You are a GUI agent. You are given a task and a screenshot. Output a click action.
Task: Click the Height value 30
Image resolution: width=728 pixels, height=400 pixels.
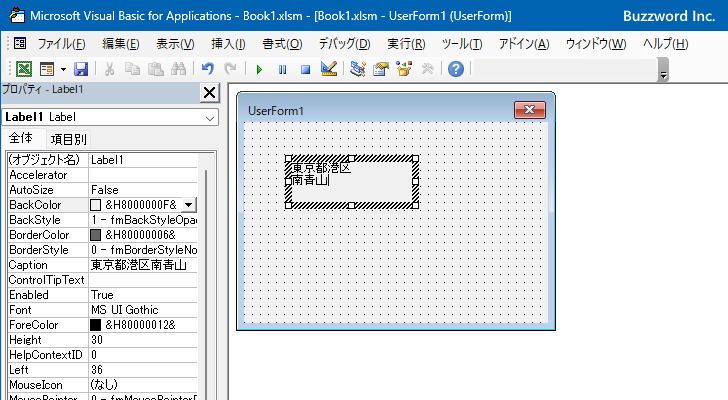pos(143,340)
